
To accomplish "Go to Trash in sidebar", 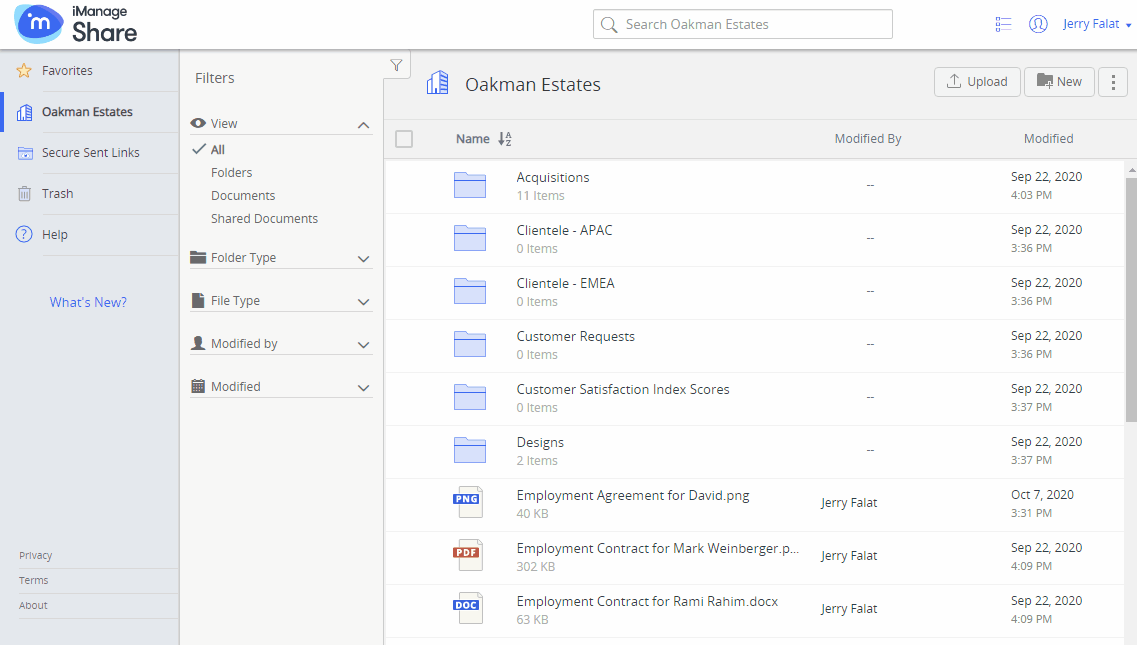I will point(57,194).
